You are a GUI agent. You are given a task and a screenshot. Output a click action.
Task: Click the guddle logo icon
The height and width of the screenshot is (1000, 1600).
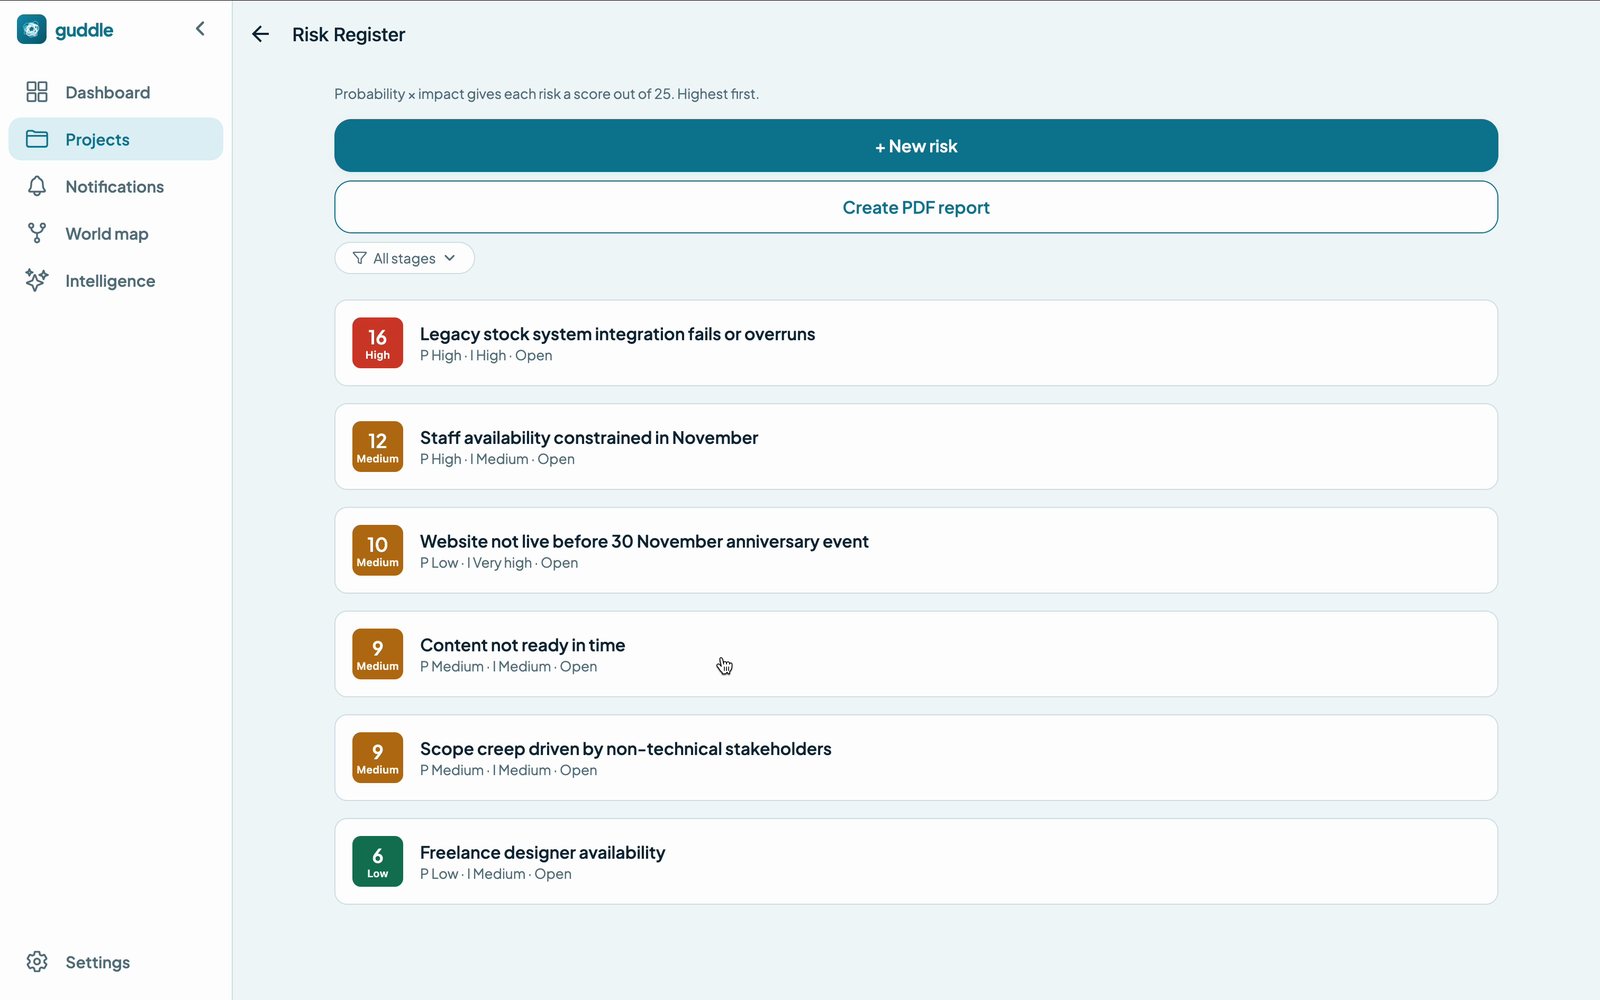point(32,30)
